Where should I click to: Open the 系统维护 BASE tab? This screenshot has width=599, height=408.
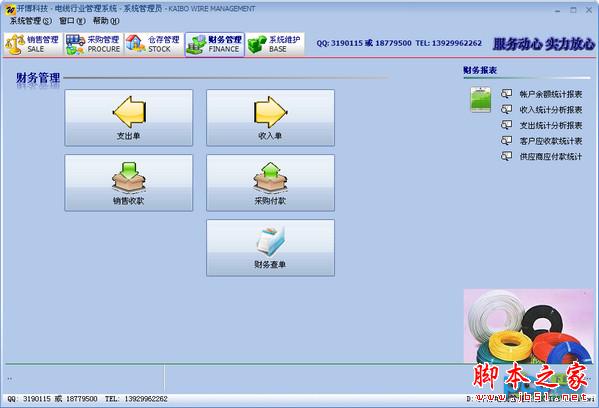275,44
